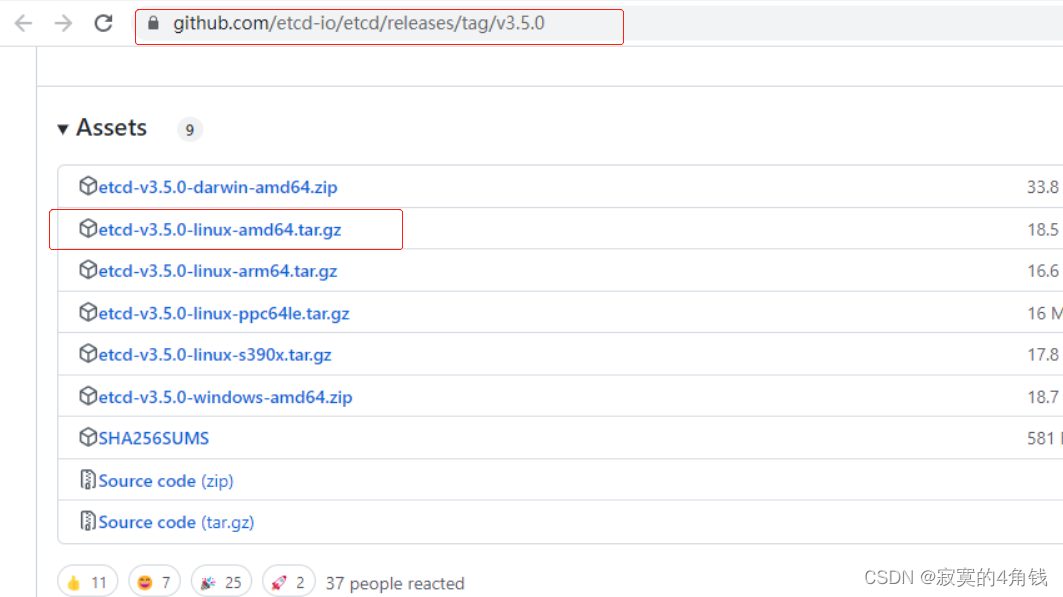Click the browser back arrow
This screenshot has height=597, width=1063.
pyautogui.click(x=22, y=22)
